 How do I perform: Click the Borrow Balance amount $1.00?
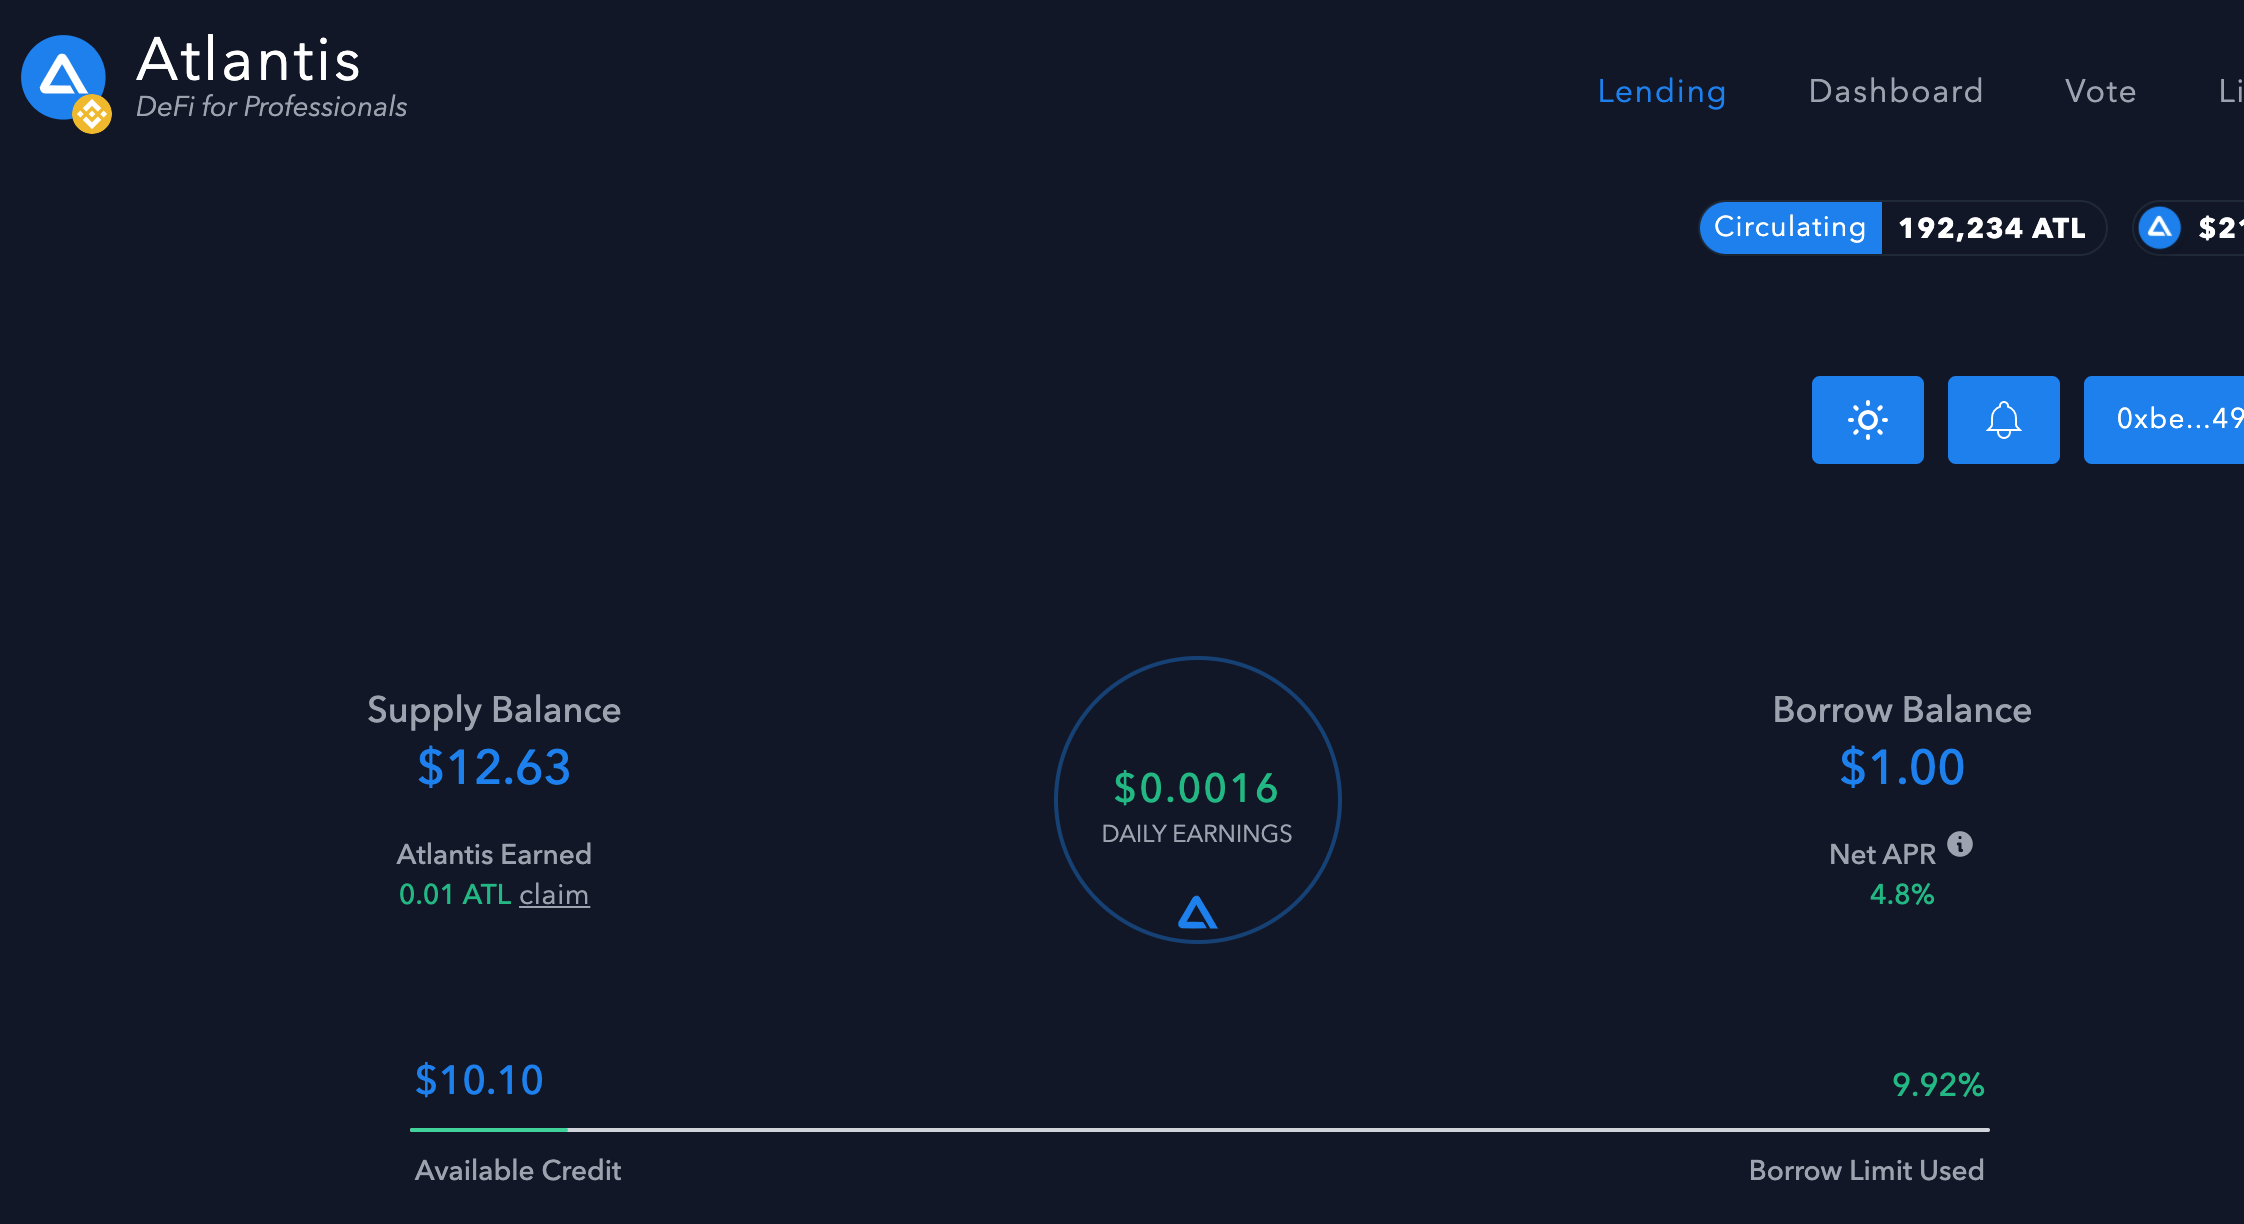tap(1901, 768)
